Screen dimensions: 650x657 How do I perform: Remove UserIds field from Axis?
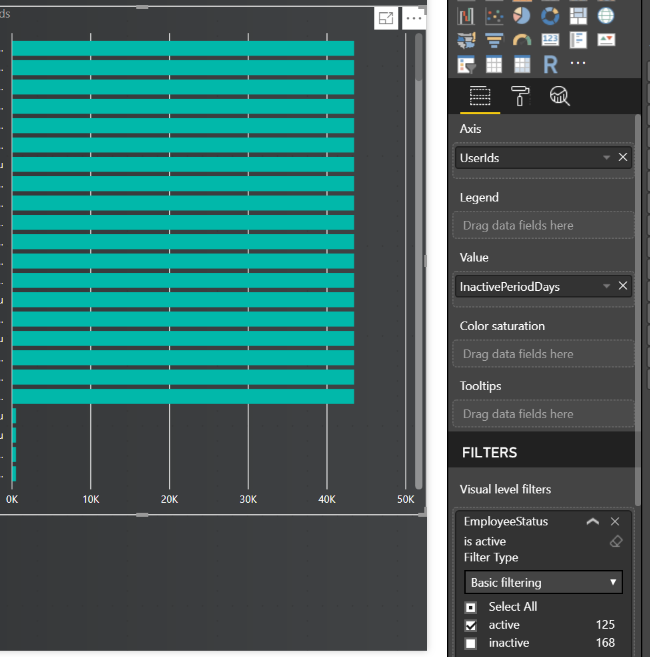(623, 157)
